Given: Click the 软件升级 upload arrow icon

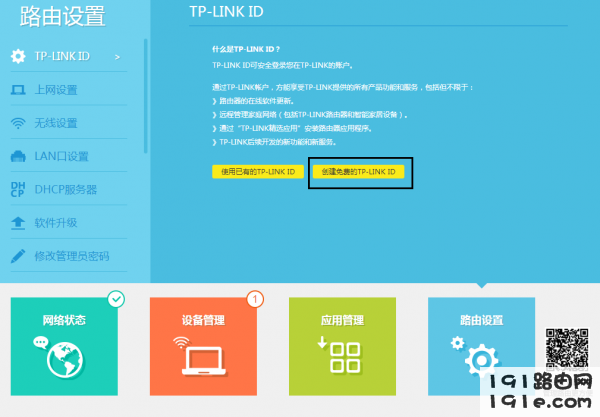Looking at the screenshot, I should 18,223.
